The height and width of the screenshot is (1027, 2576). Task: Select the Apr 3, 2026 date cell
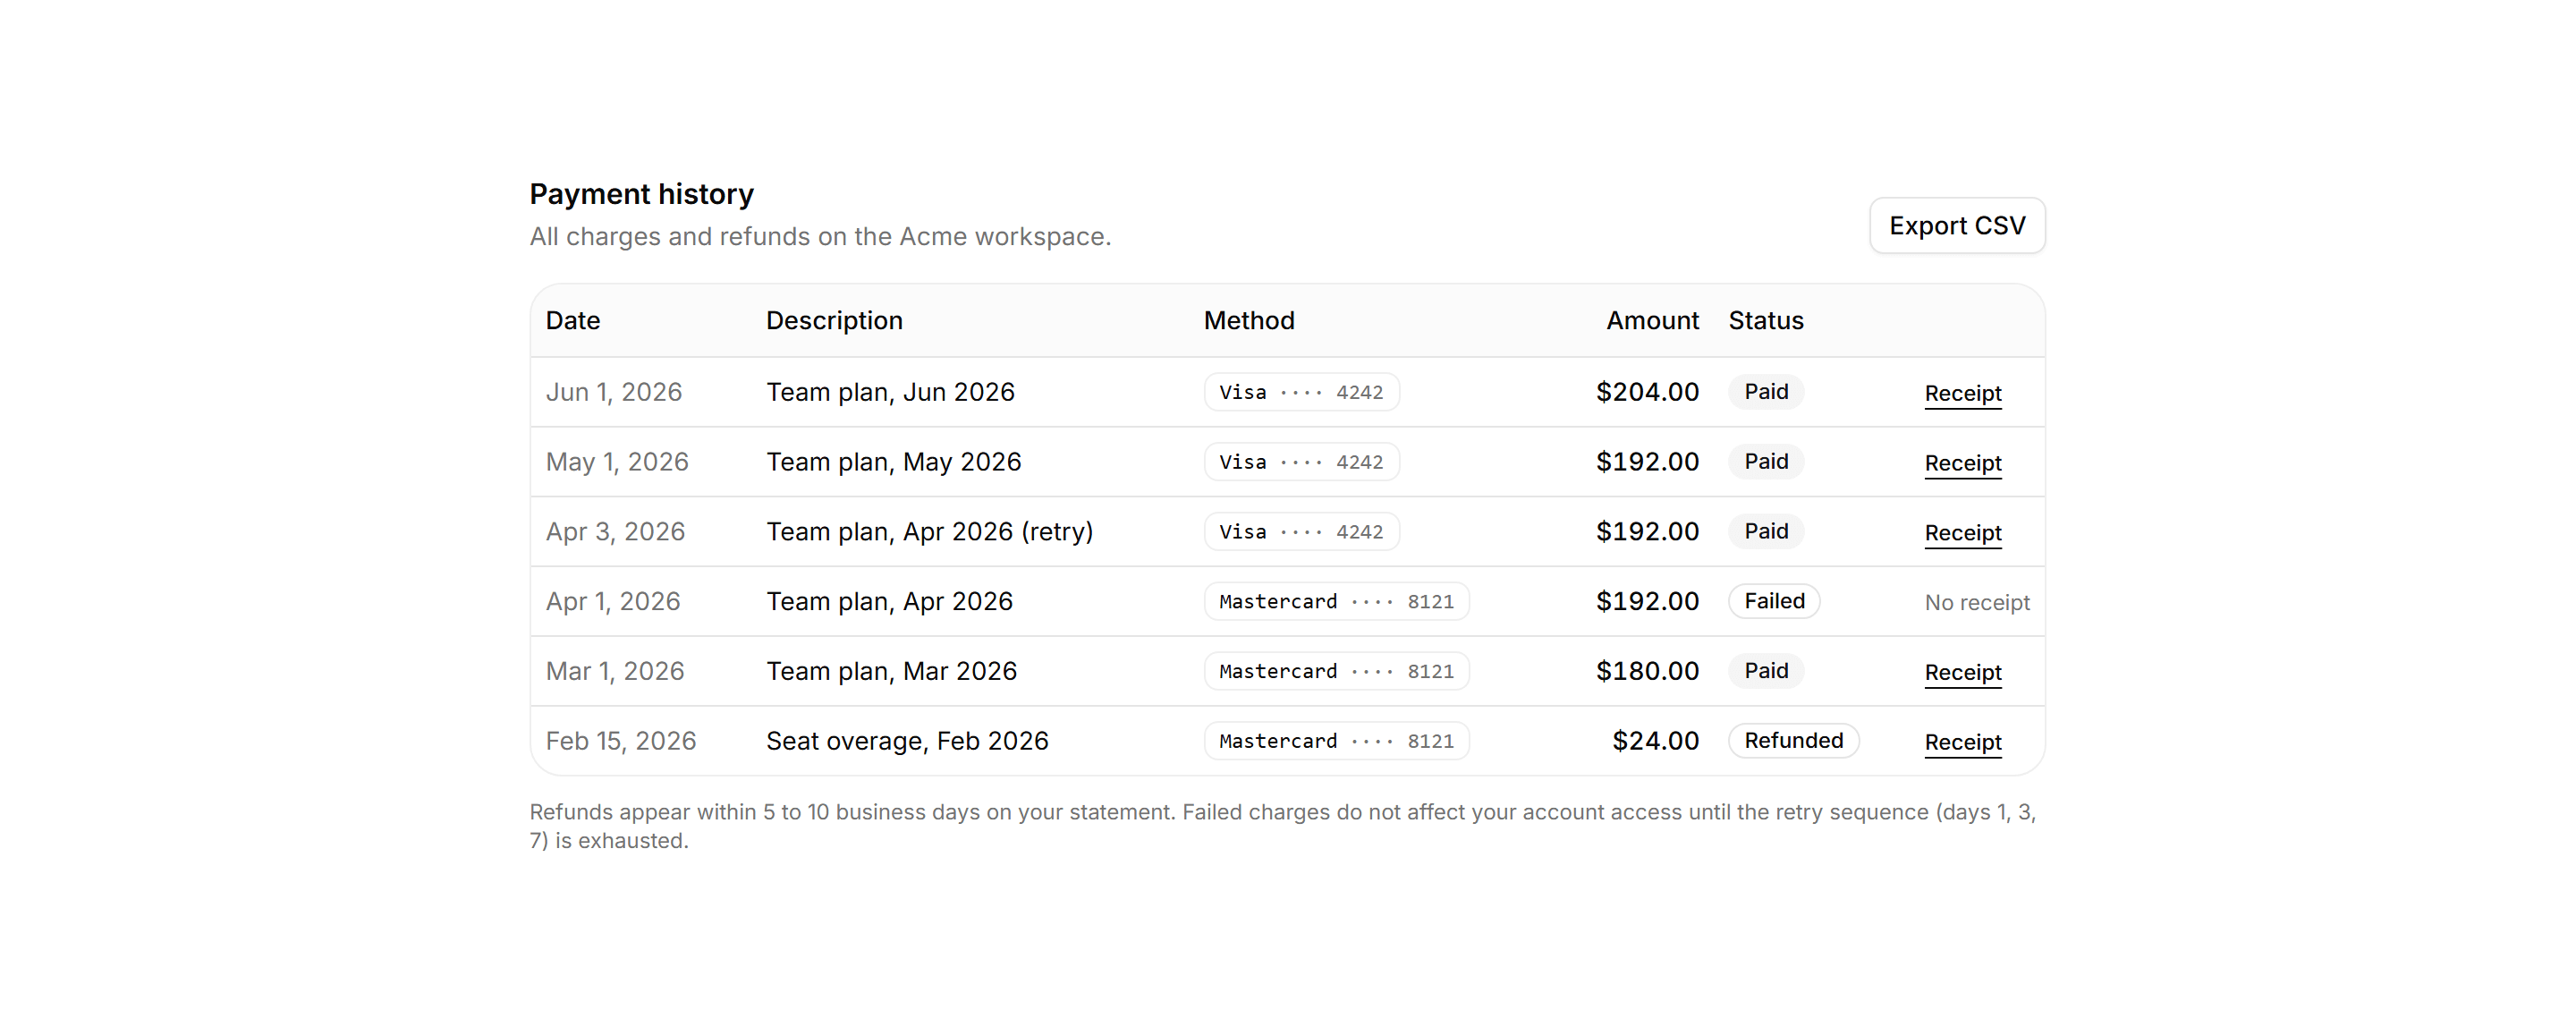click(615, 532)
